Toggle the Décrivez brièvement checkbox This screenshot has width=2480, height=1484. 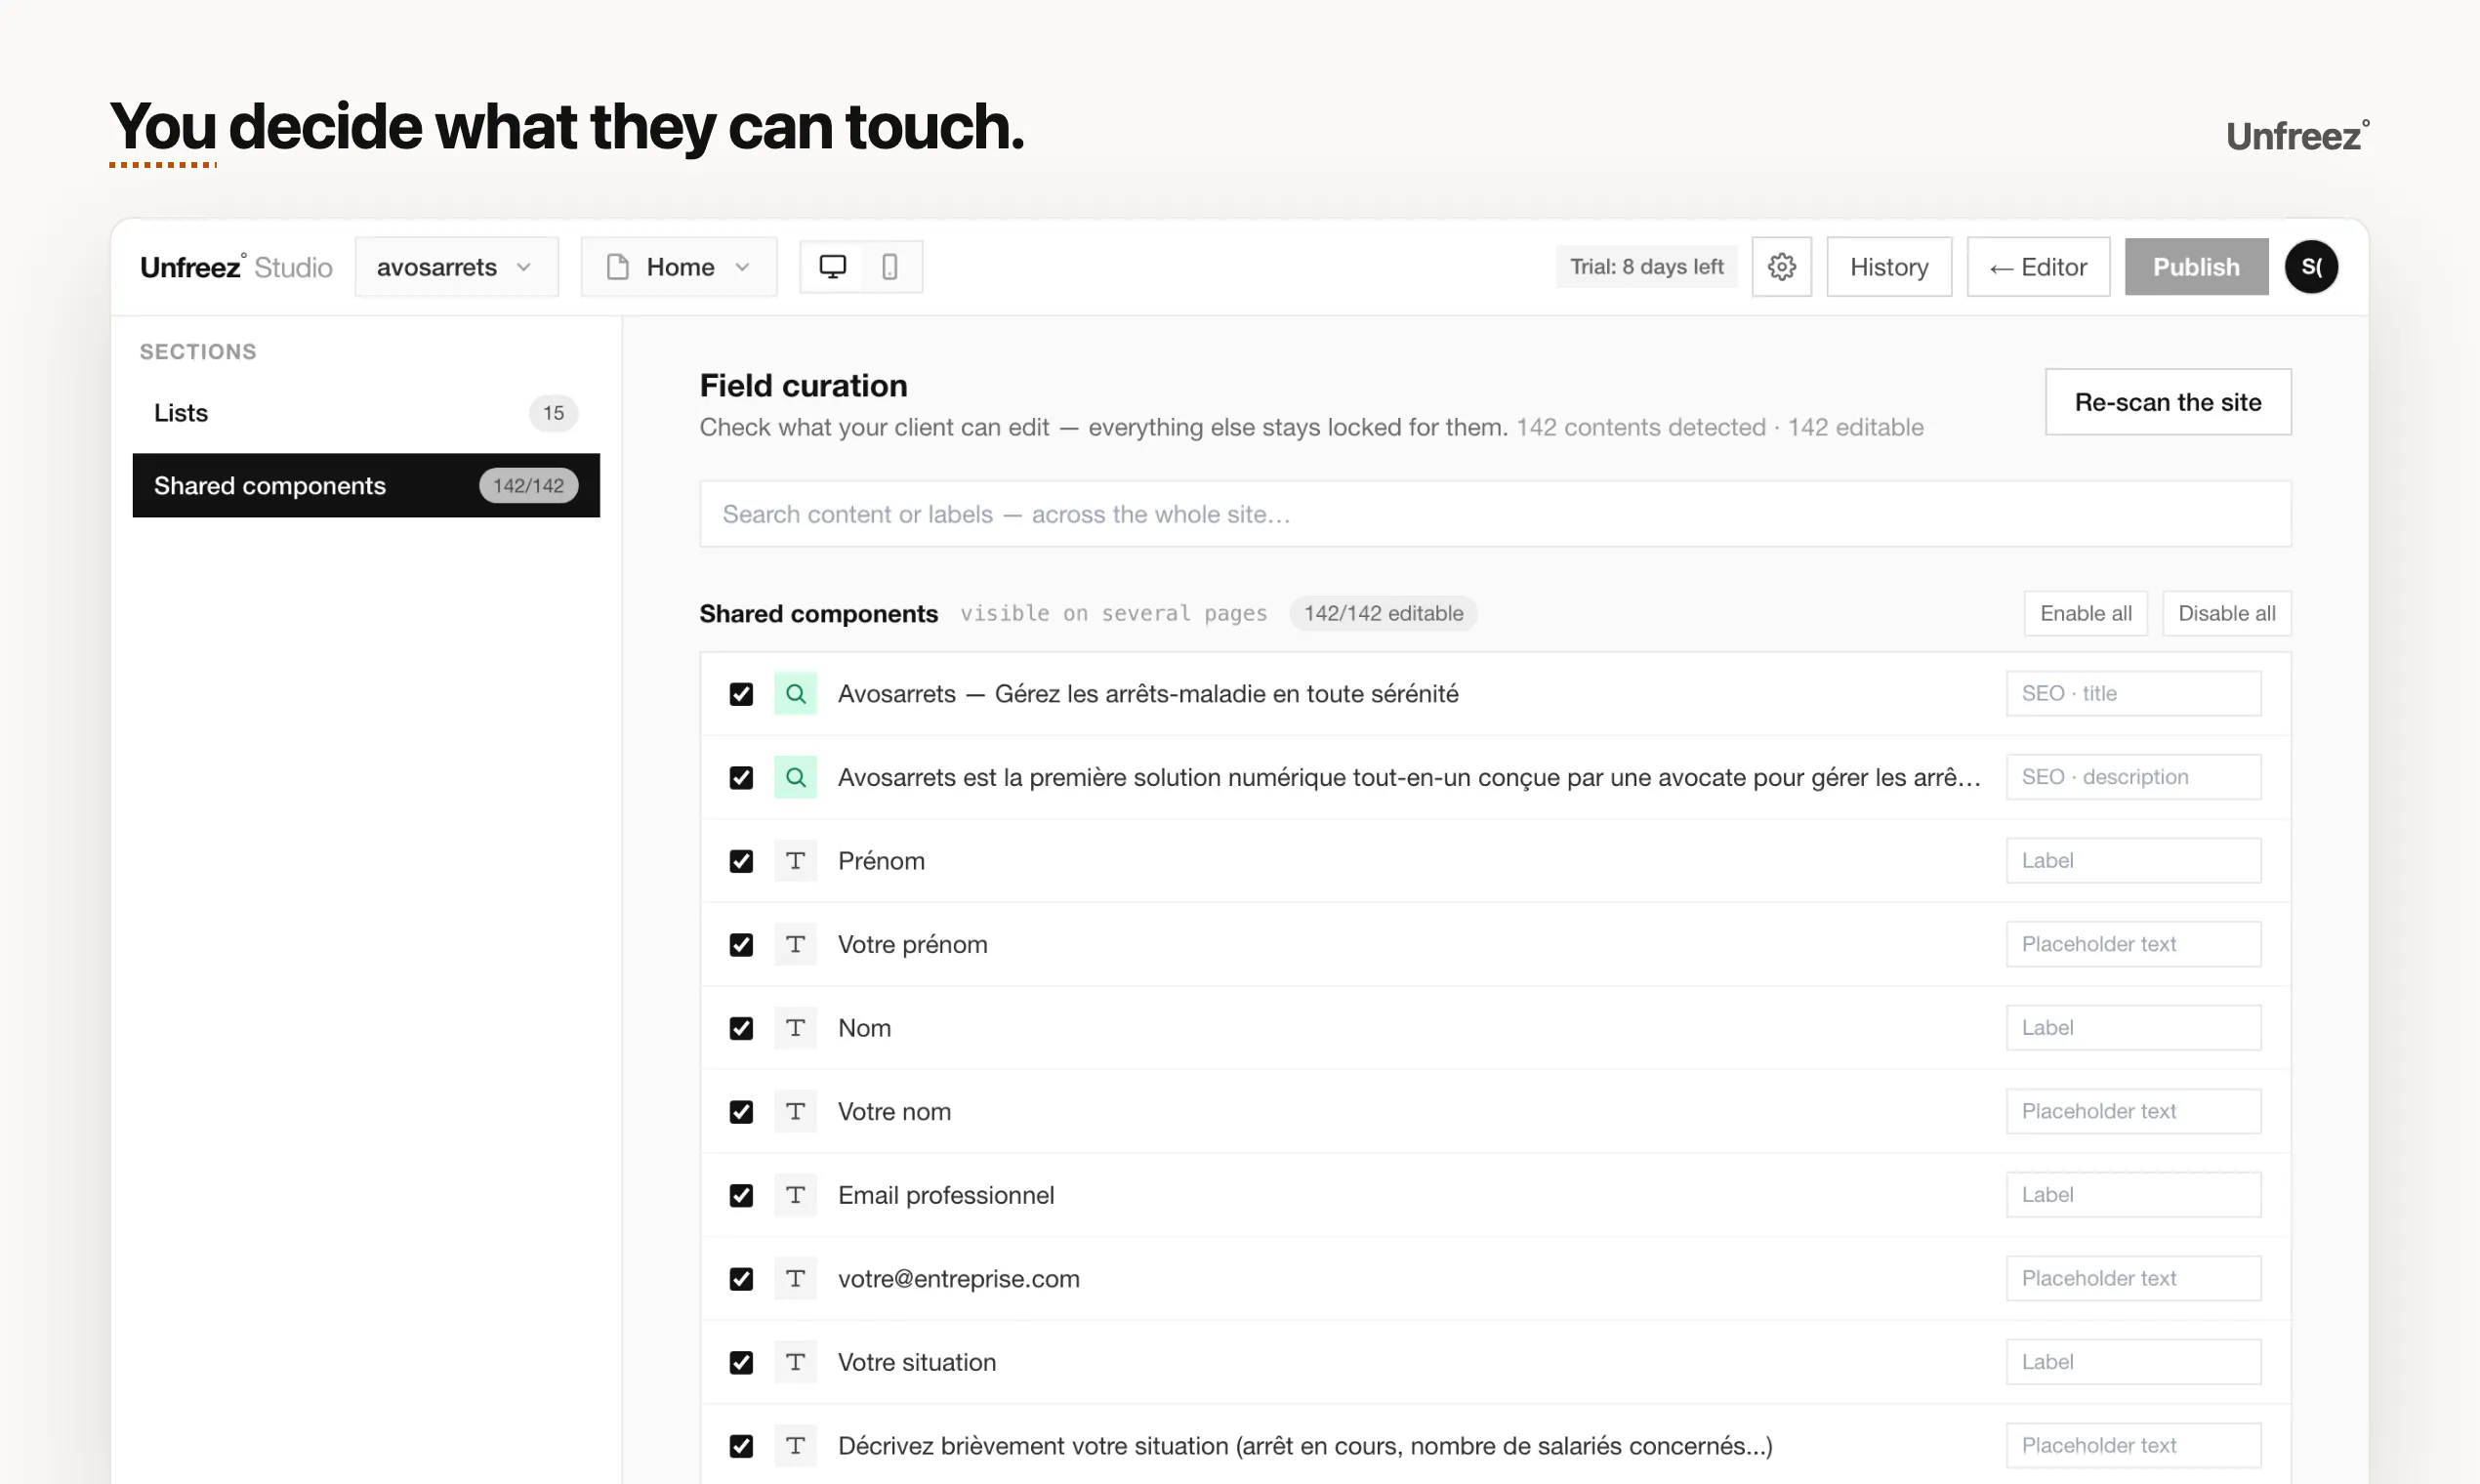coord(741,1446)
